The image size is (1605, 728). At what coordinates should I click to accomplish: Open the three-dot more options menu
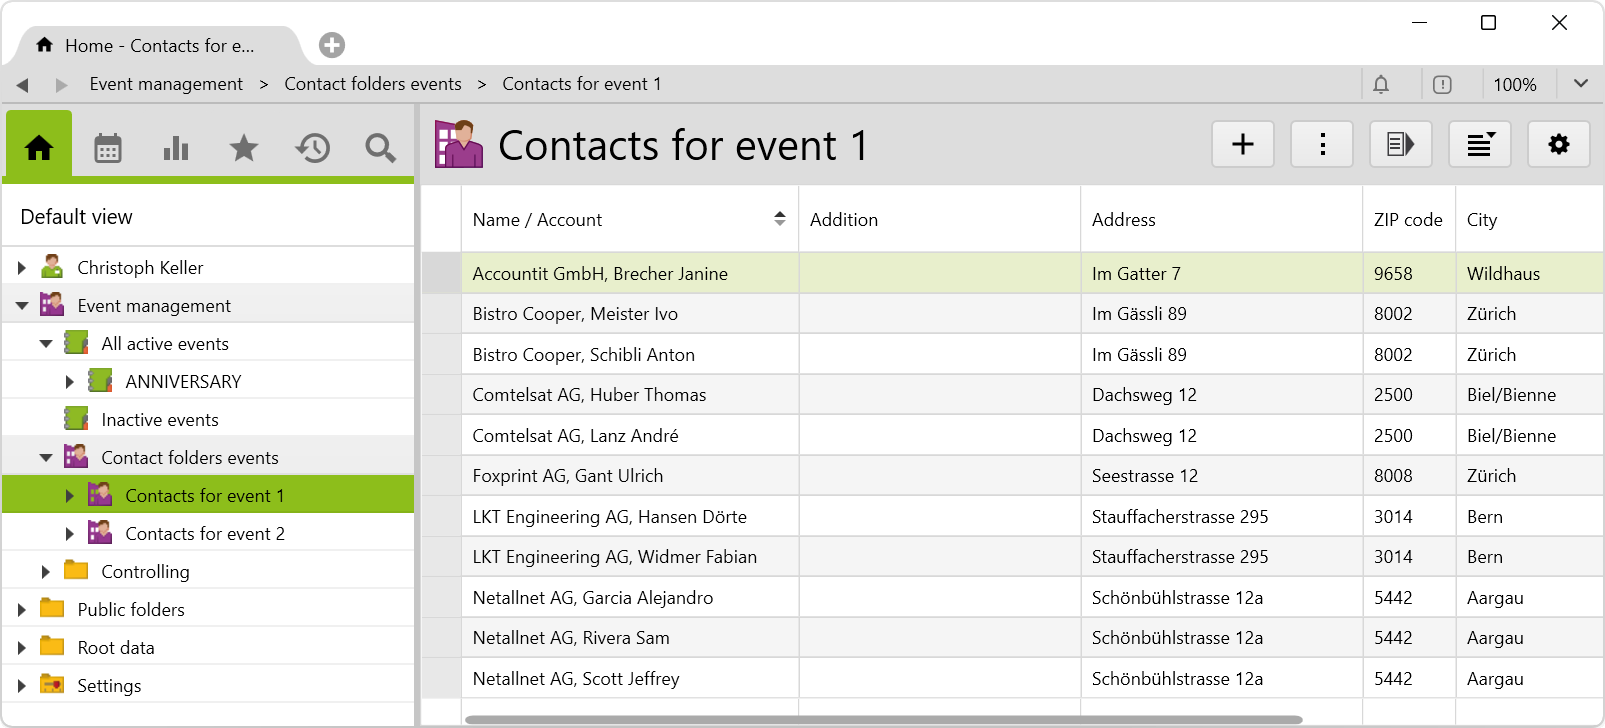coord(1322,145)
